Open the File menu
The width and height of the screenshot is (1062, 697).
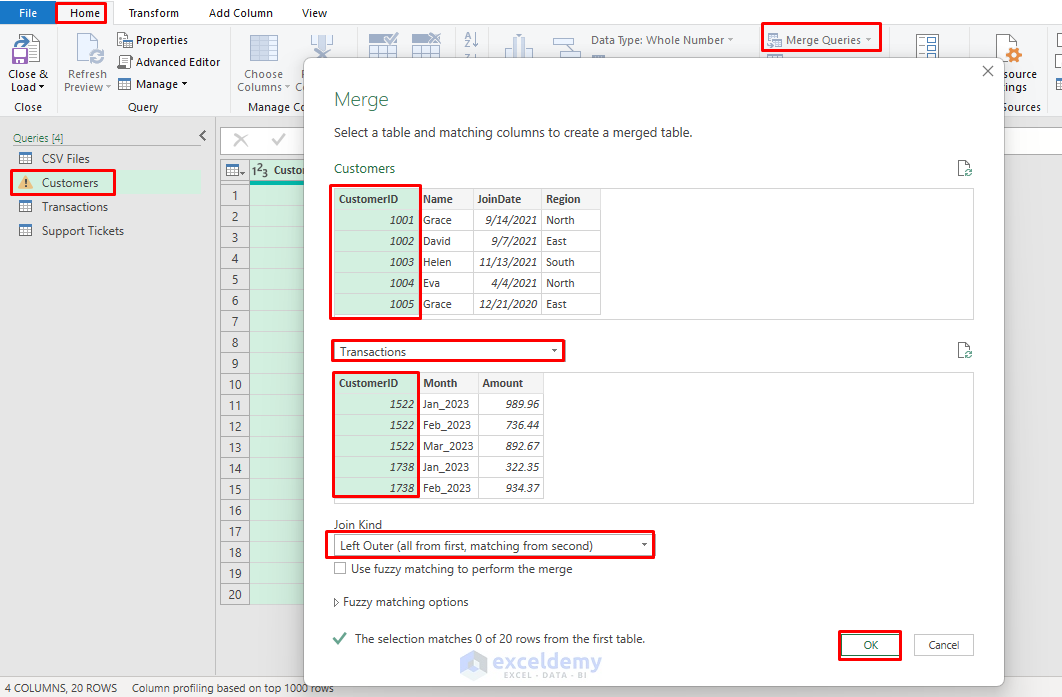click(28, 13)
